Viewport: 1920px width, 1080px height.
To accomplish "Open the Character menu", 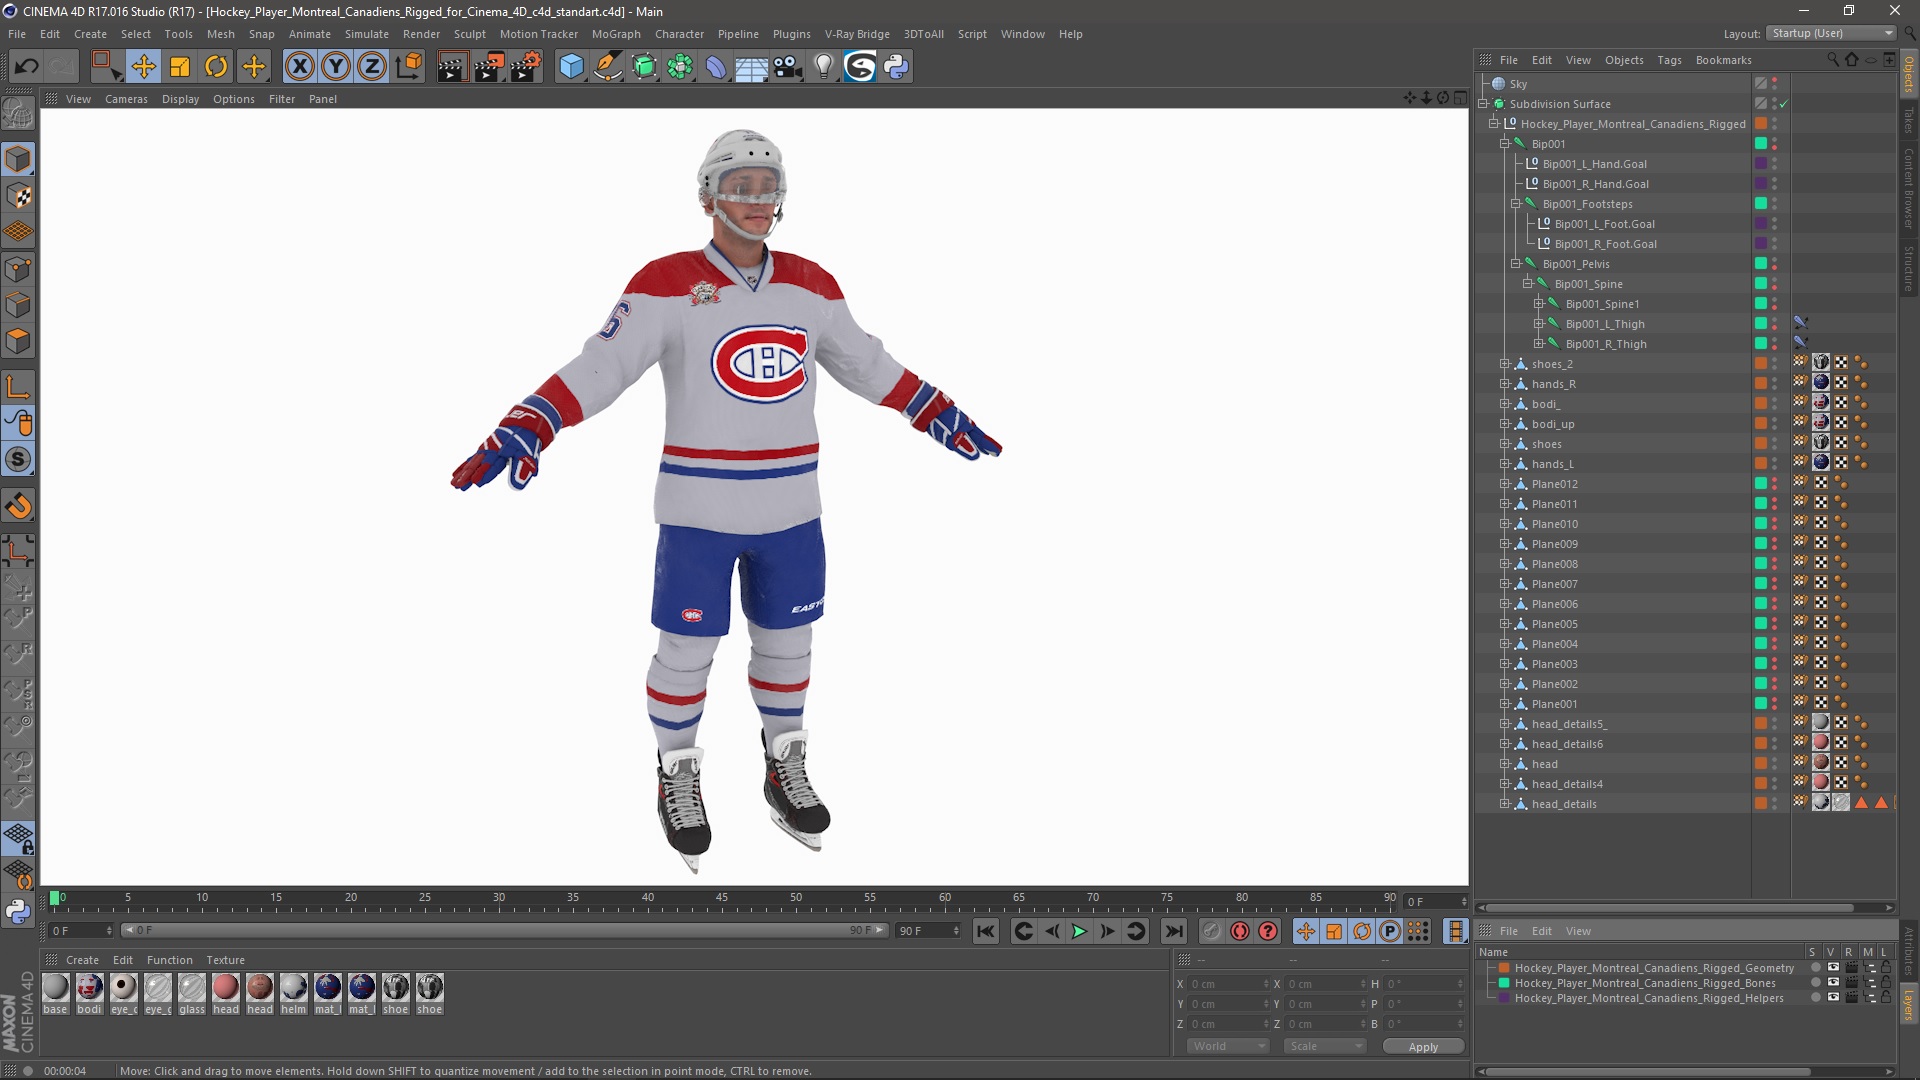I will pyautogui.click(x=680, y=34).
